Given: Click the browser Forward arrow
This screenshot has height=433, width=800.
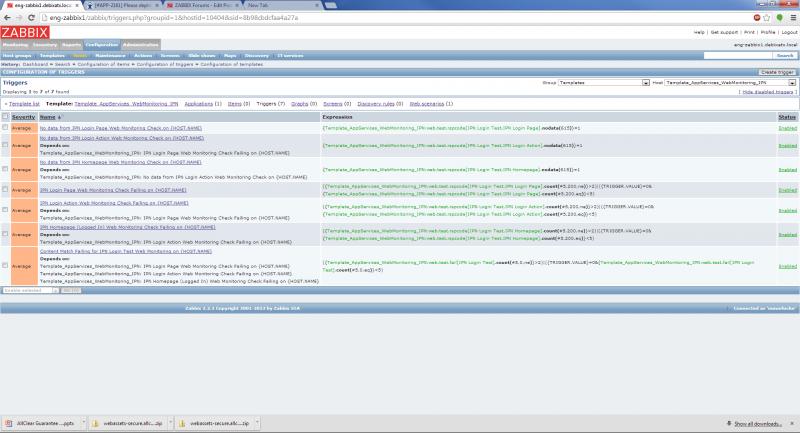Looking at the screenshot, I should pyautogui.click(x=19, y=18).
